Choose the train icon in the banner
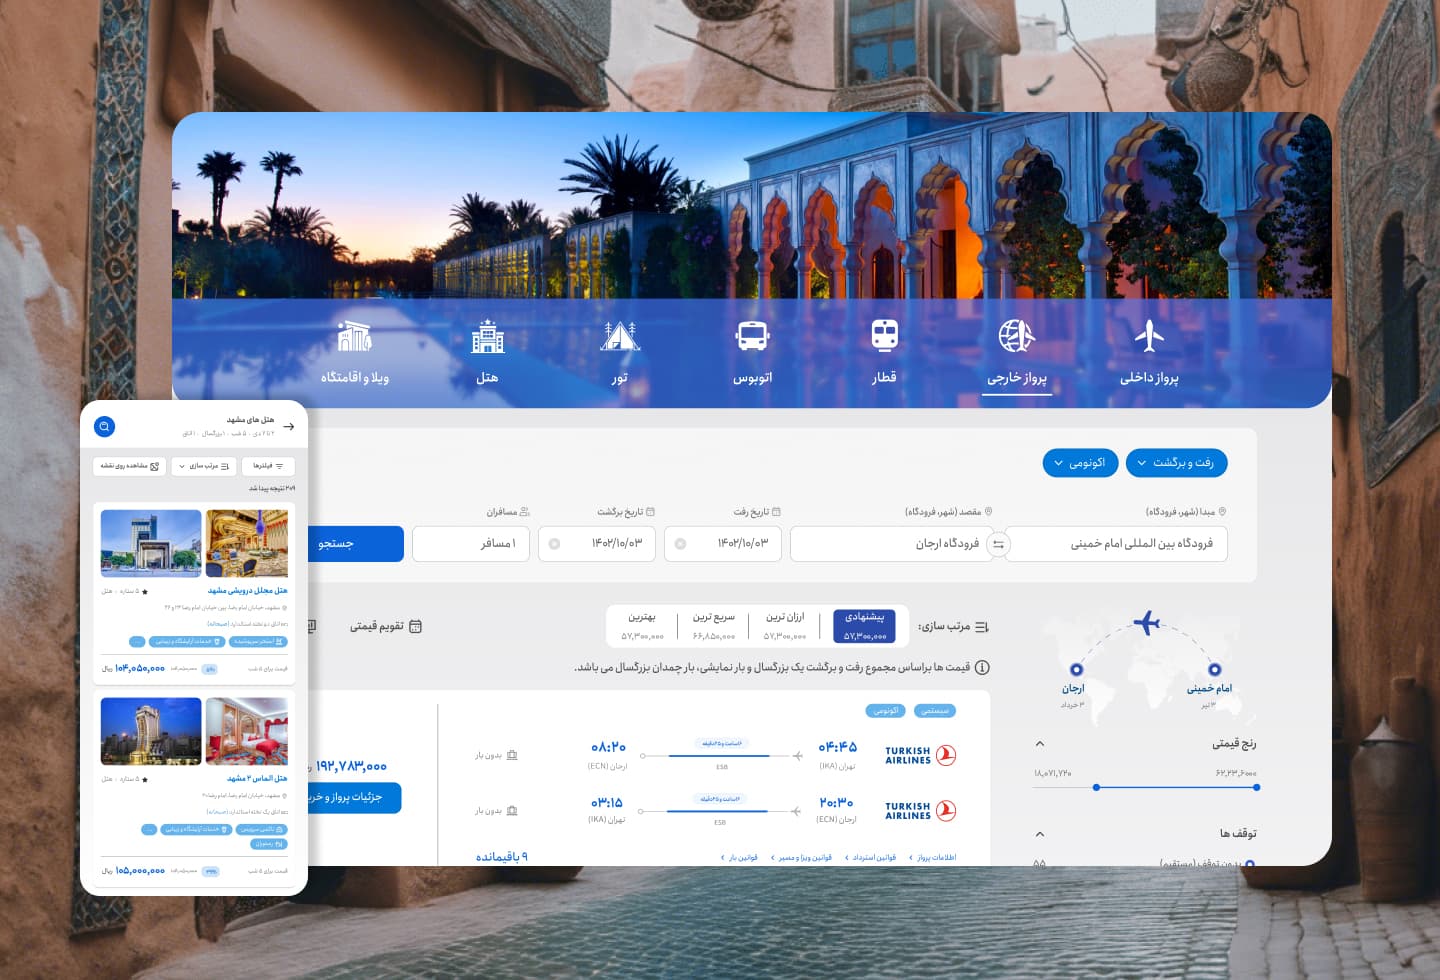The image size is (1440, 980). (x=884, y=335)
